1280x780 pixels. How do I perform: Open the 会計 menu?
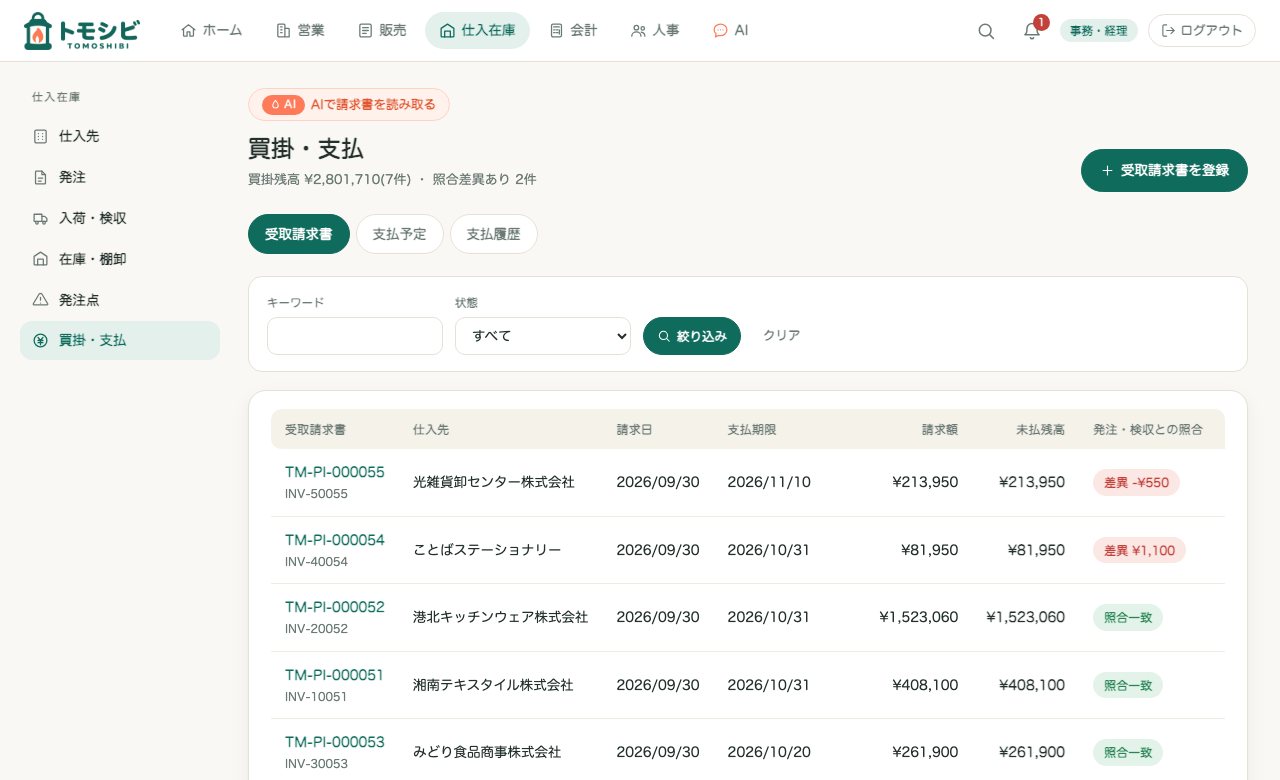pyautogui.click(x=573, y=30)
